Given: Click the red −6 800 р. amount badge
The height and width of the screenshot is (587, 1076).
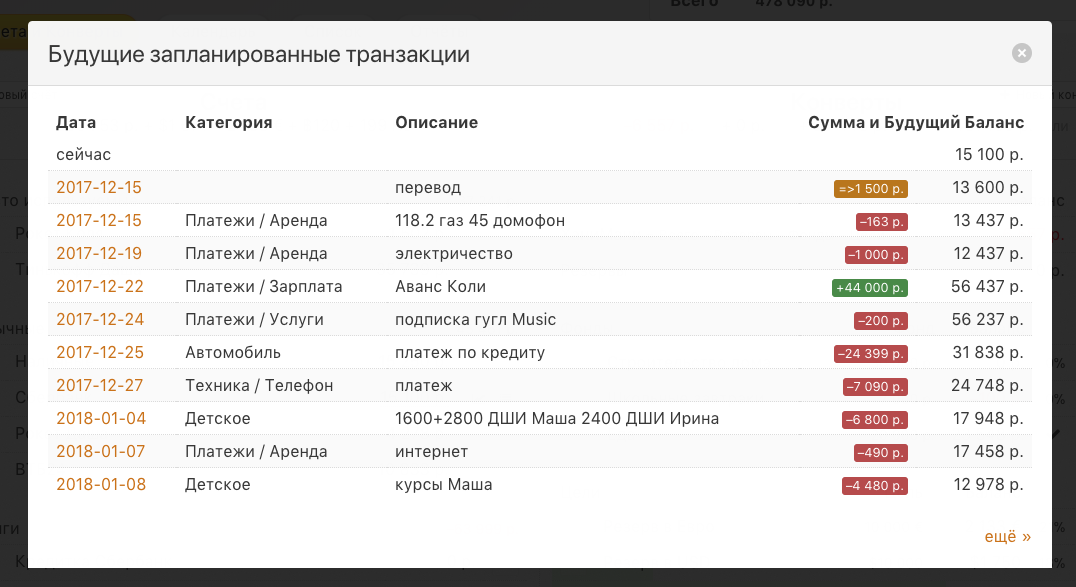Looking at the screenshot, I should (x=875, y=419).
